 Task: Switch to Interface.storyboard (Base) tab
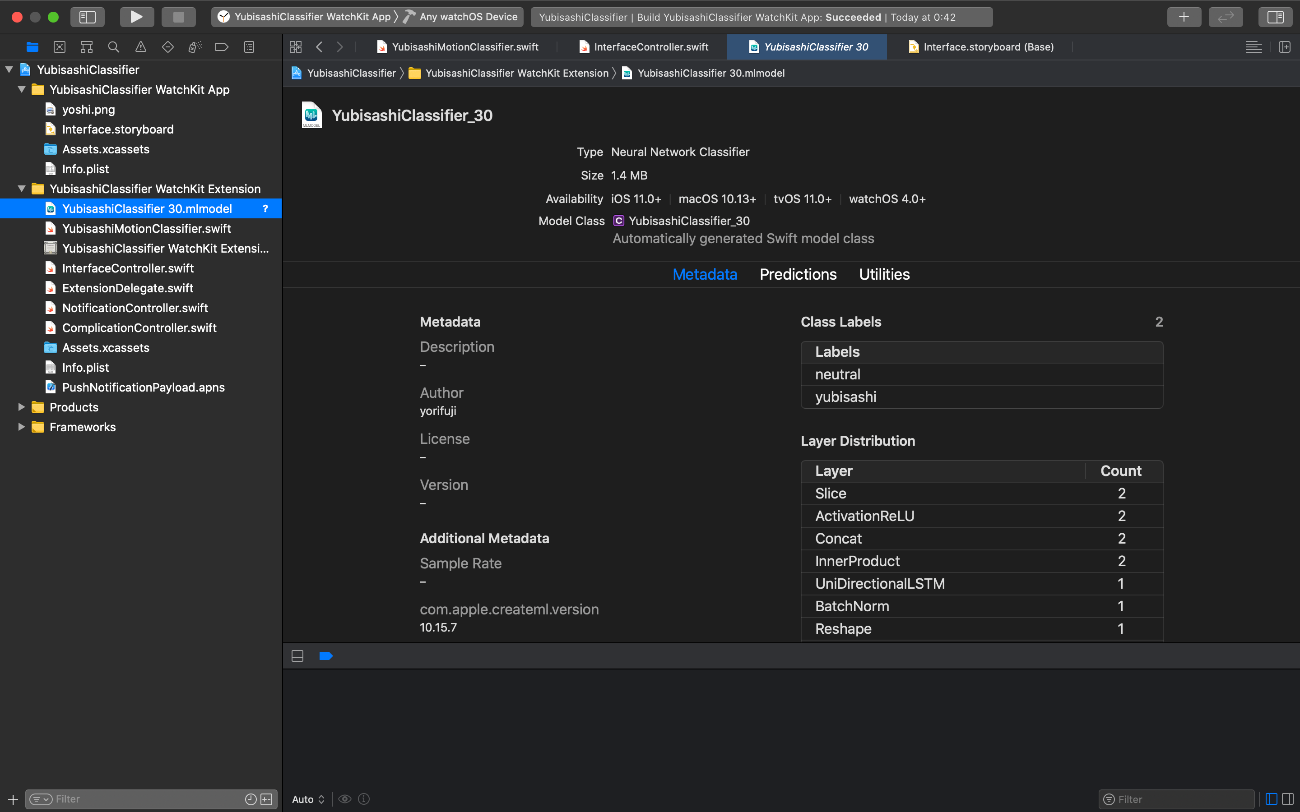coord(981,47)
